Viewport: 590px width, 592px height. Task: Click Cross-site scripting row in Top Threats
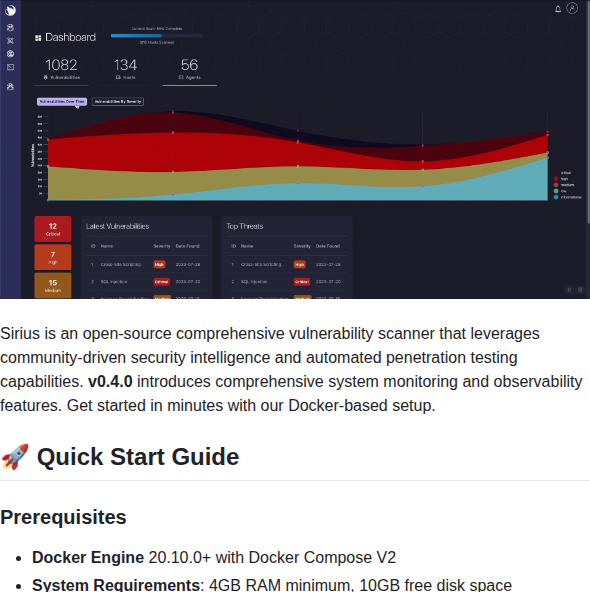pos(287,264)
